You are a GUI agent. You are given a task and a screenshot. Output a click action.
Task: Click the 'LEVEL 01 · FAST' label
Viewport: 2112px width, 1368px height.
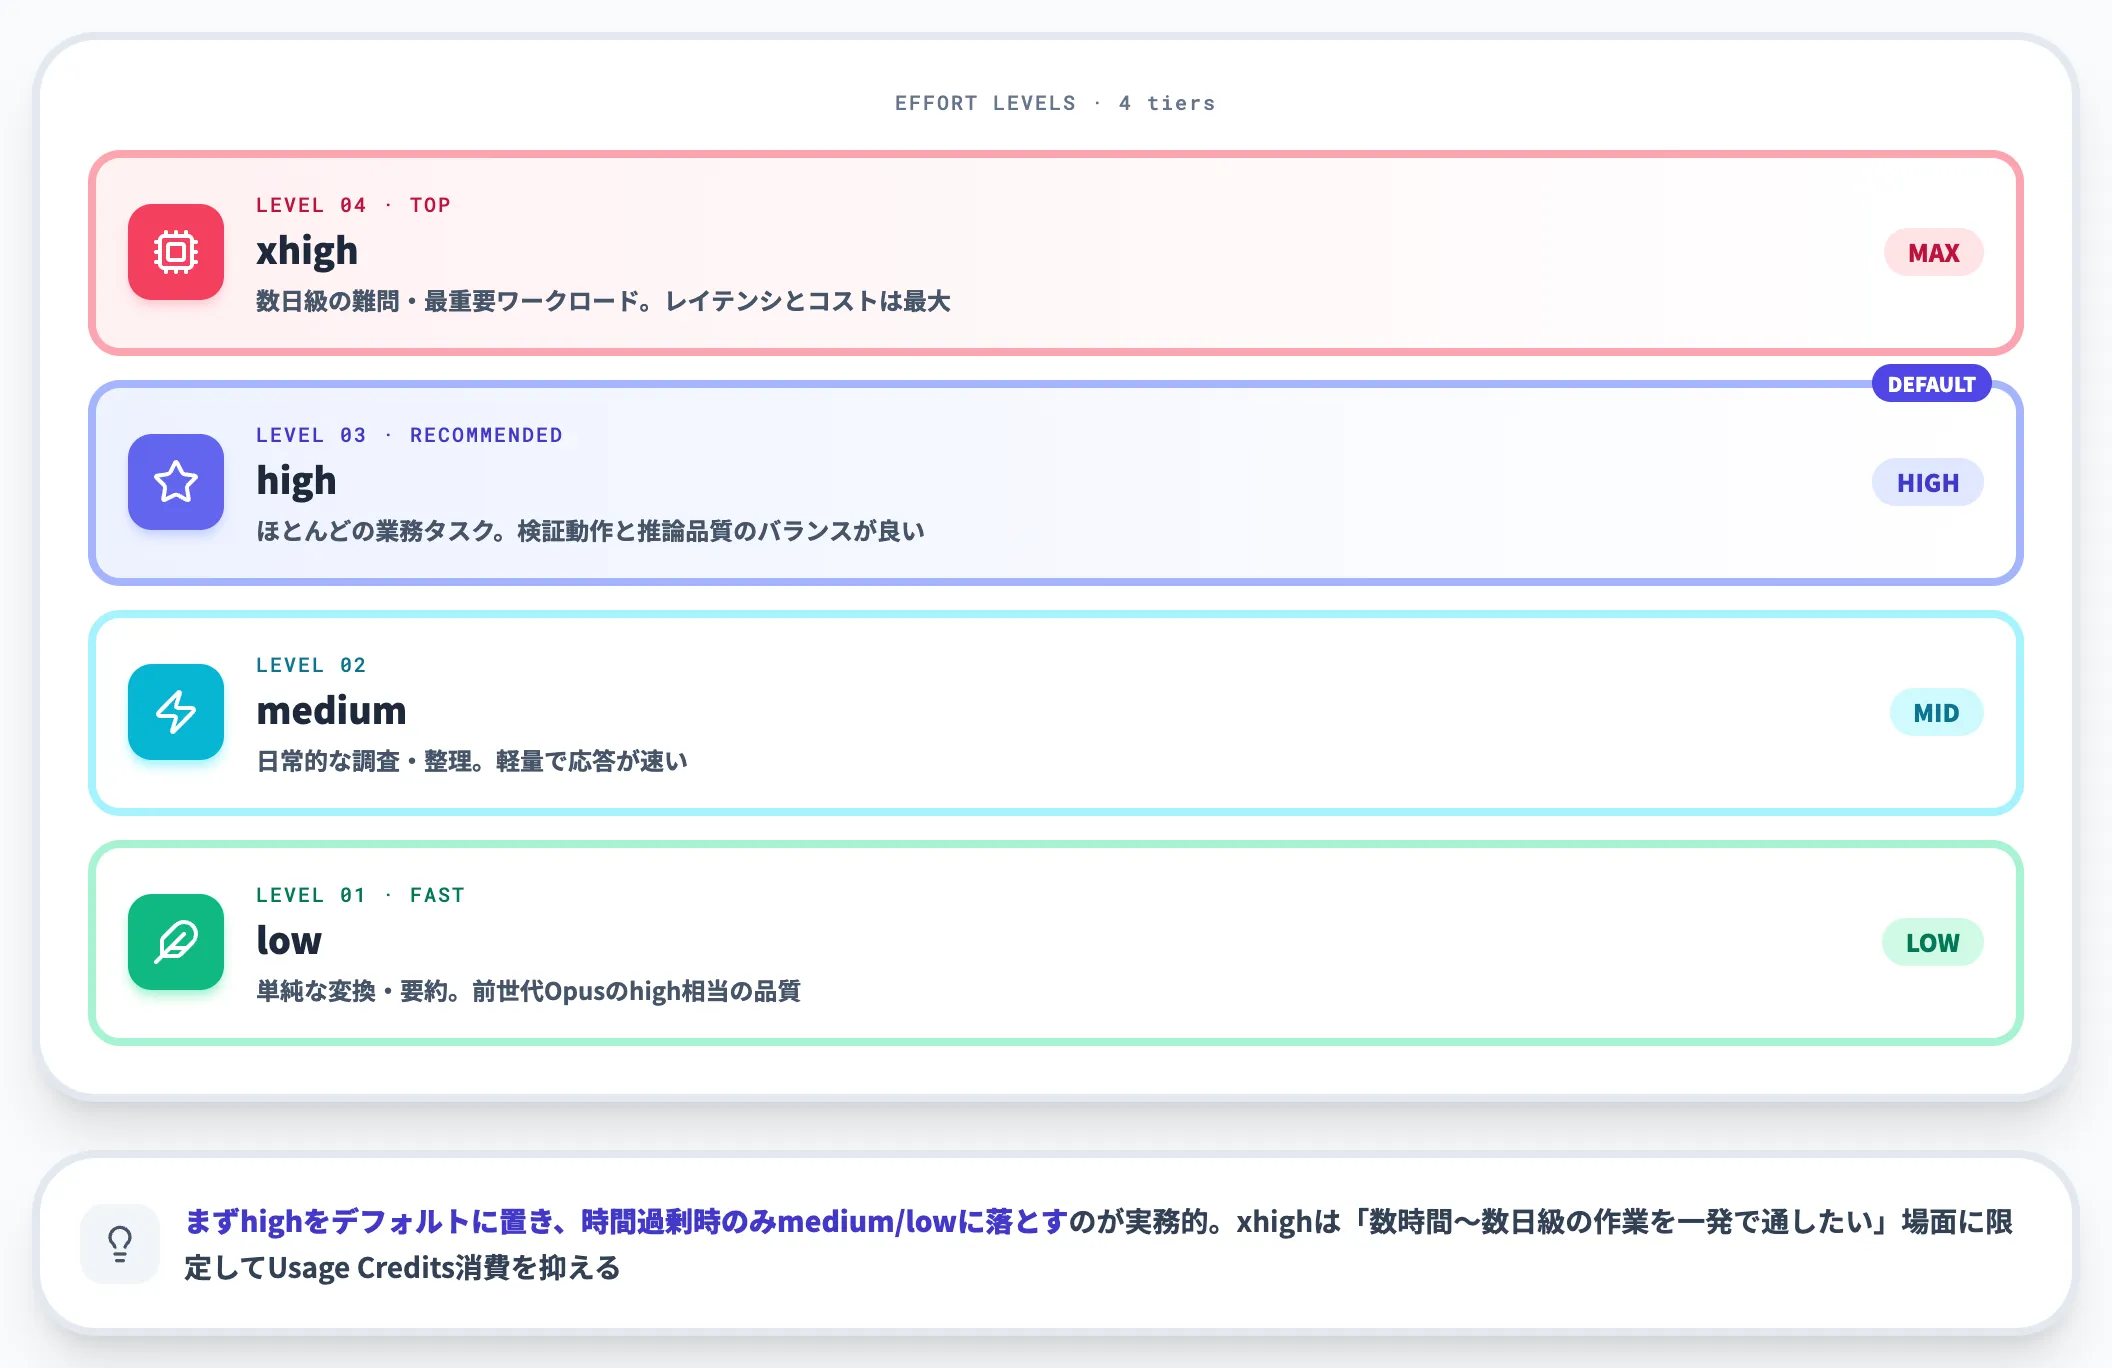tap(360, 895)
